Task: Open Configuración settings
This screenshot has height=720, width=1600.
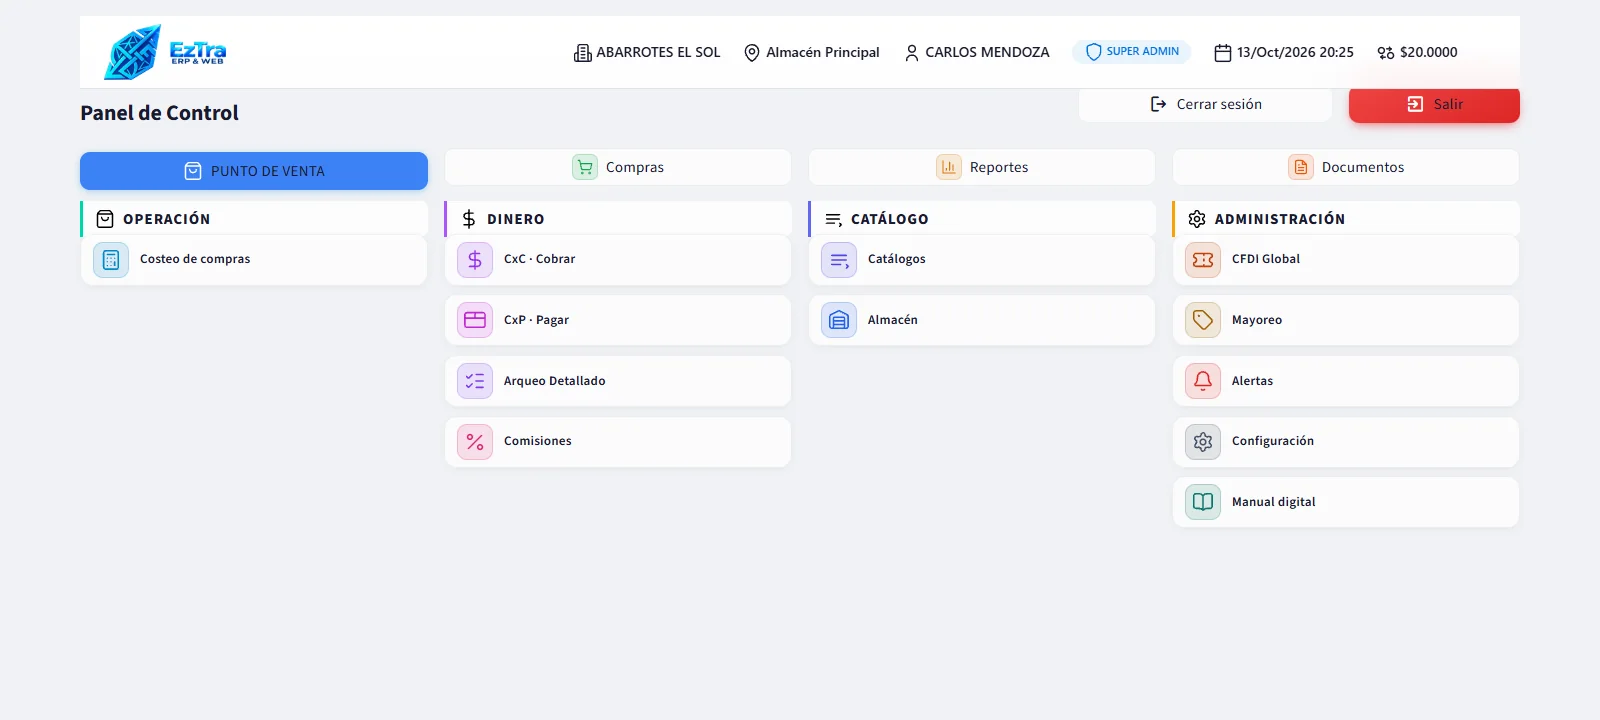Action: click(x=1346, y=442)
